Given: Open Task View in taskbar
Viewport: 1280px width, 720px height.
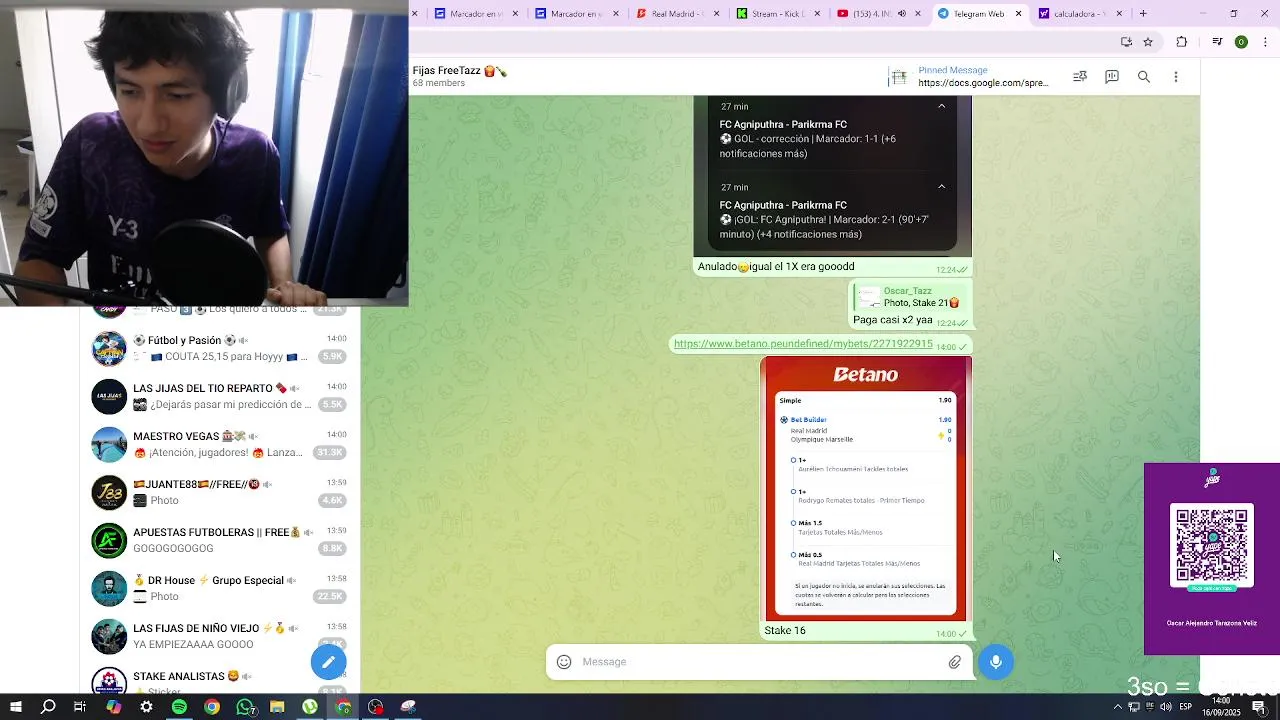Looking at the screenshot, I should pos(80,707).
